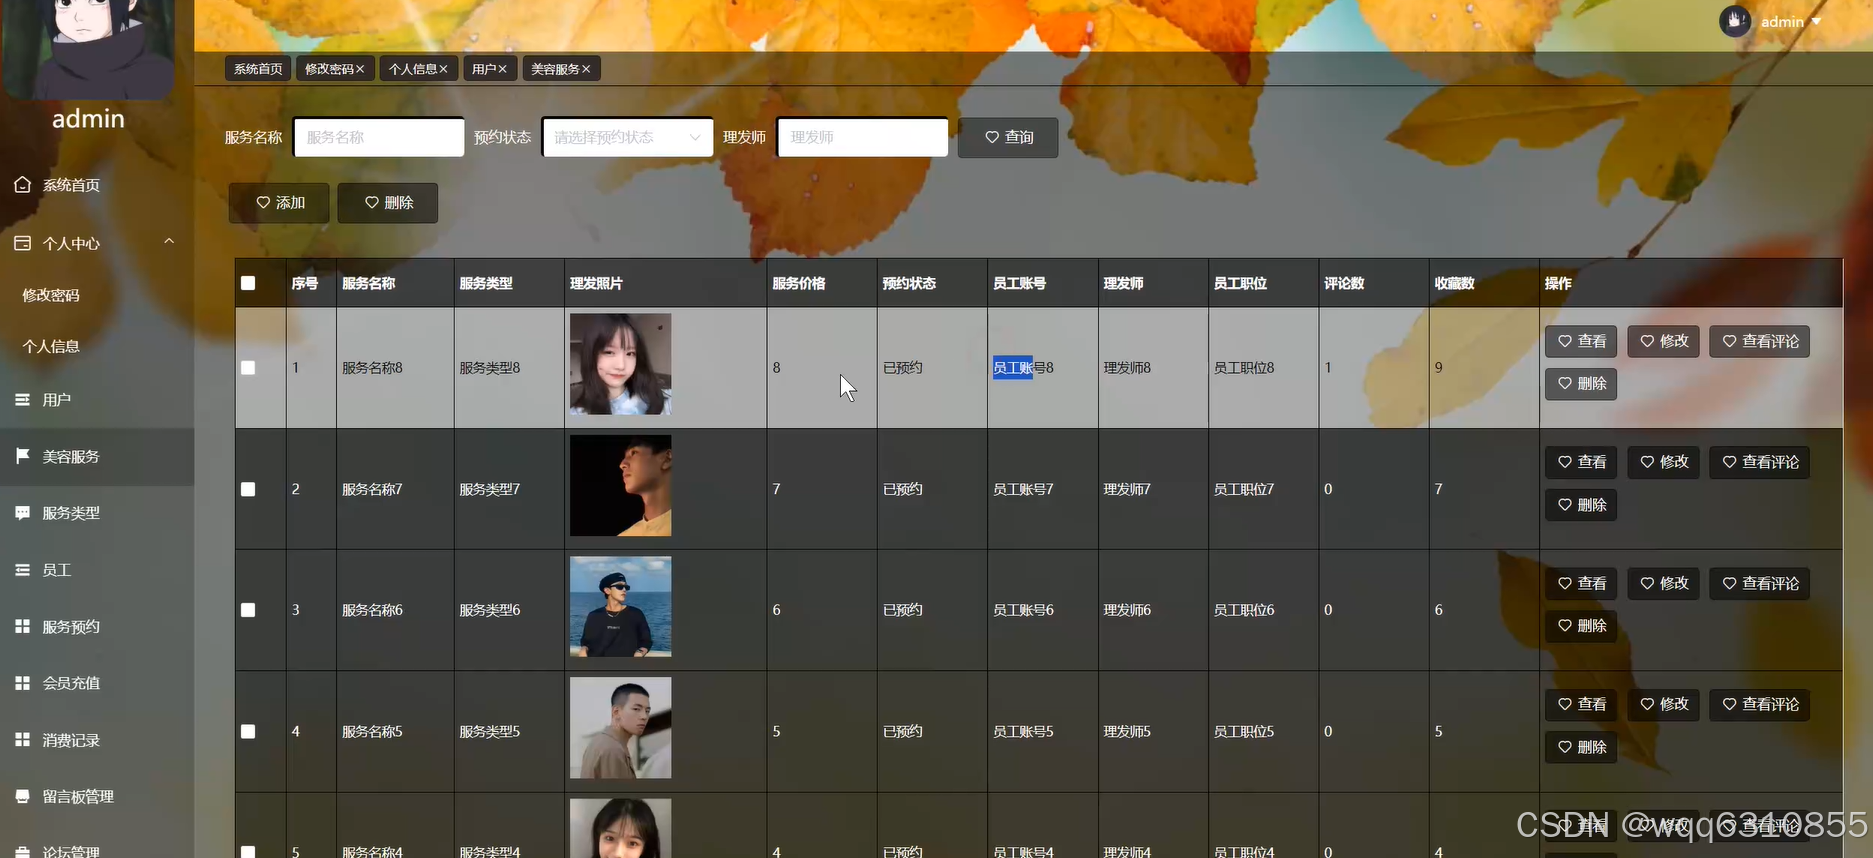Click heart icon on the 添加 button
The height and width of the screenshot is (858, 1873).
click(263, 202)
